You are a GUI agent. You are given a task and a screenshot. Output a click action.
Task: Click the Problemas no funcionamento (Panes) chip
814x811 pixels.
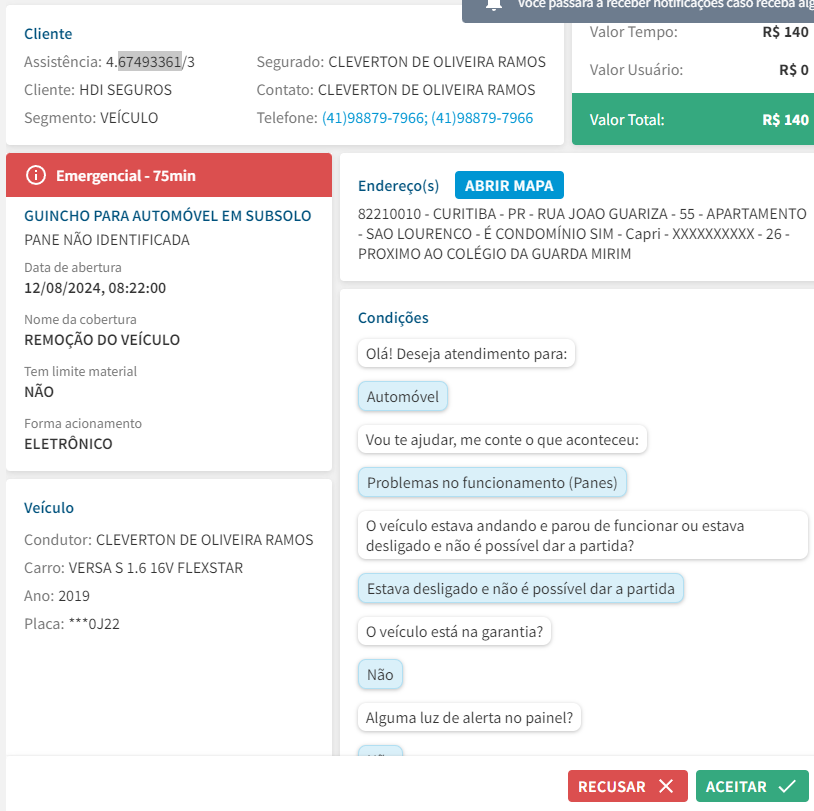492,483
